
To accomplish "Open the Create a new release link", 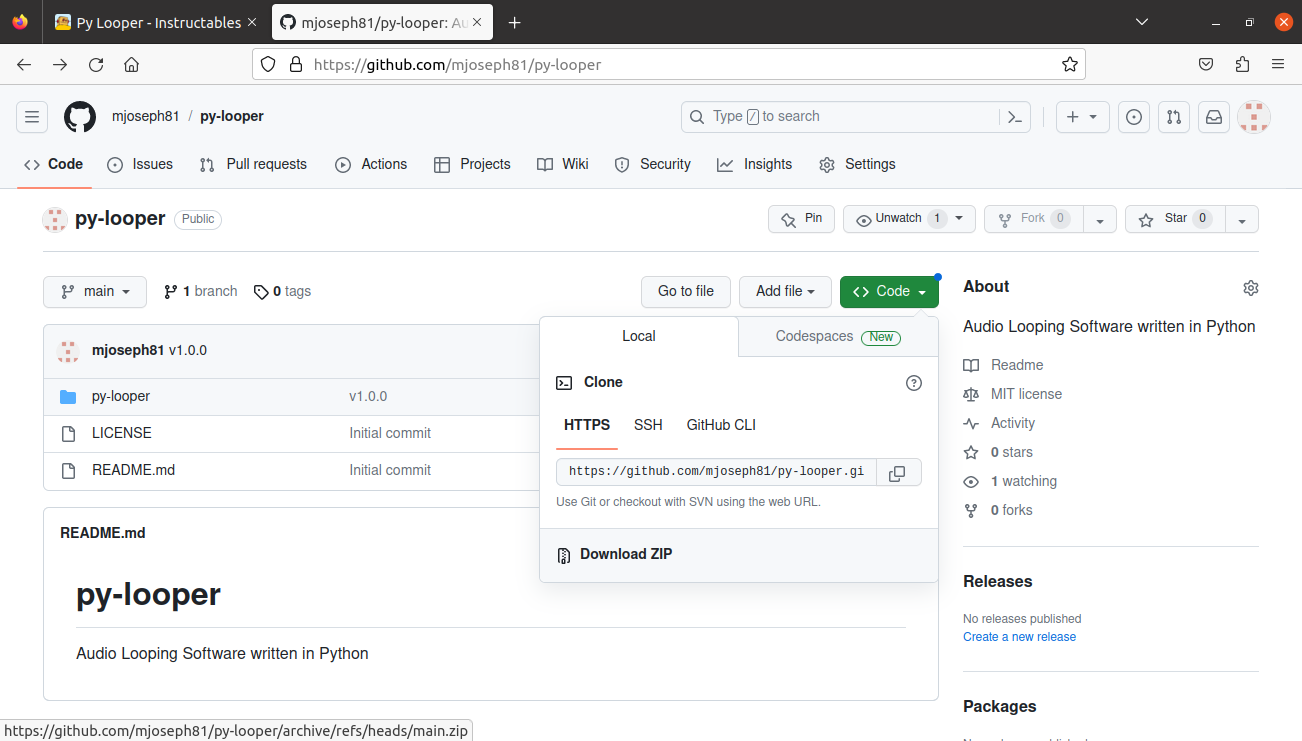I will (x=1019, y=636).
